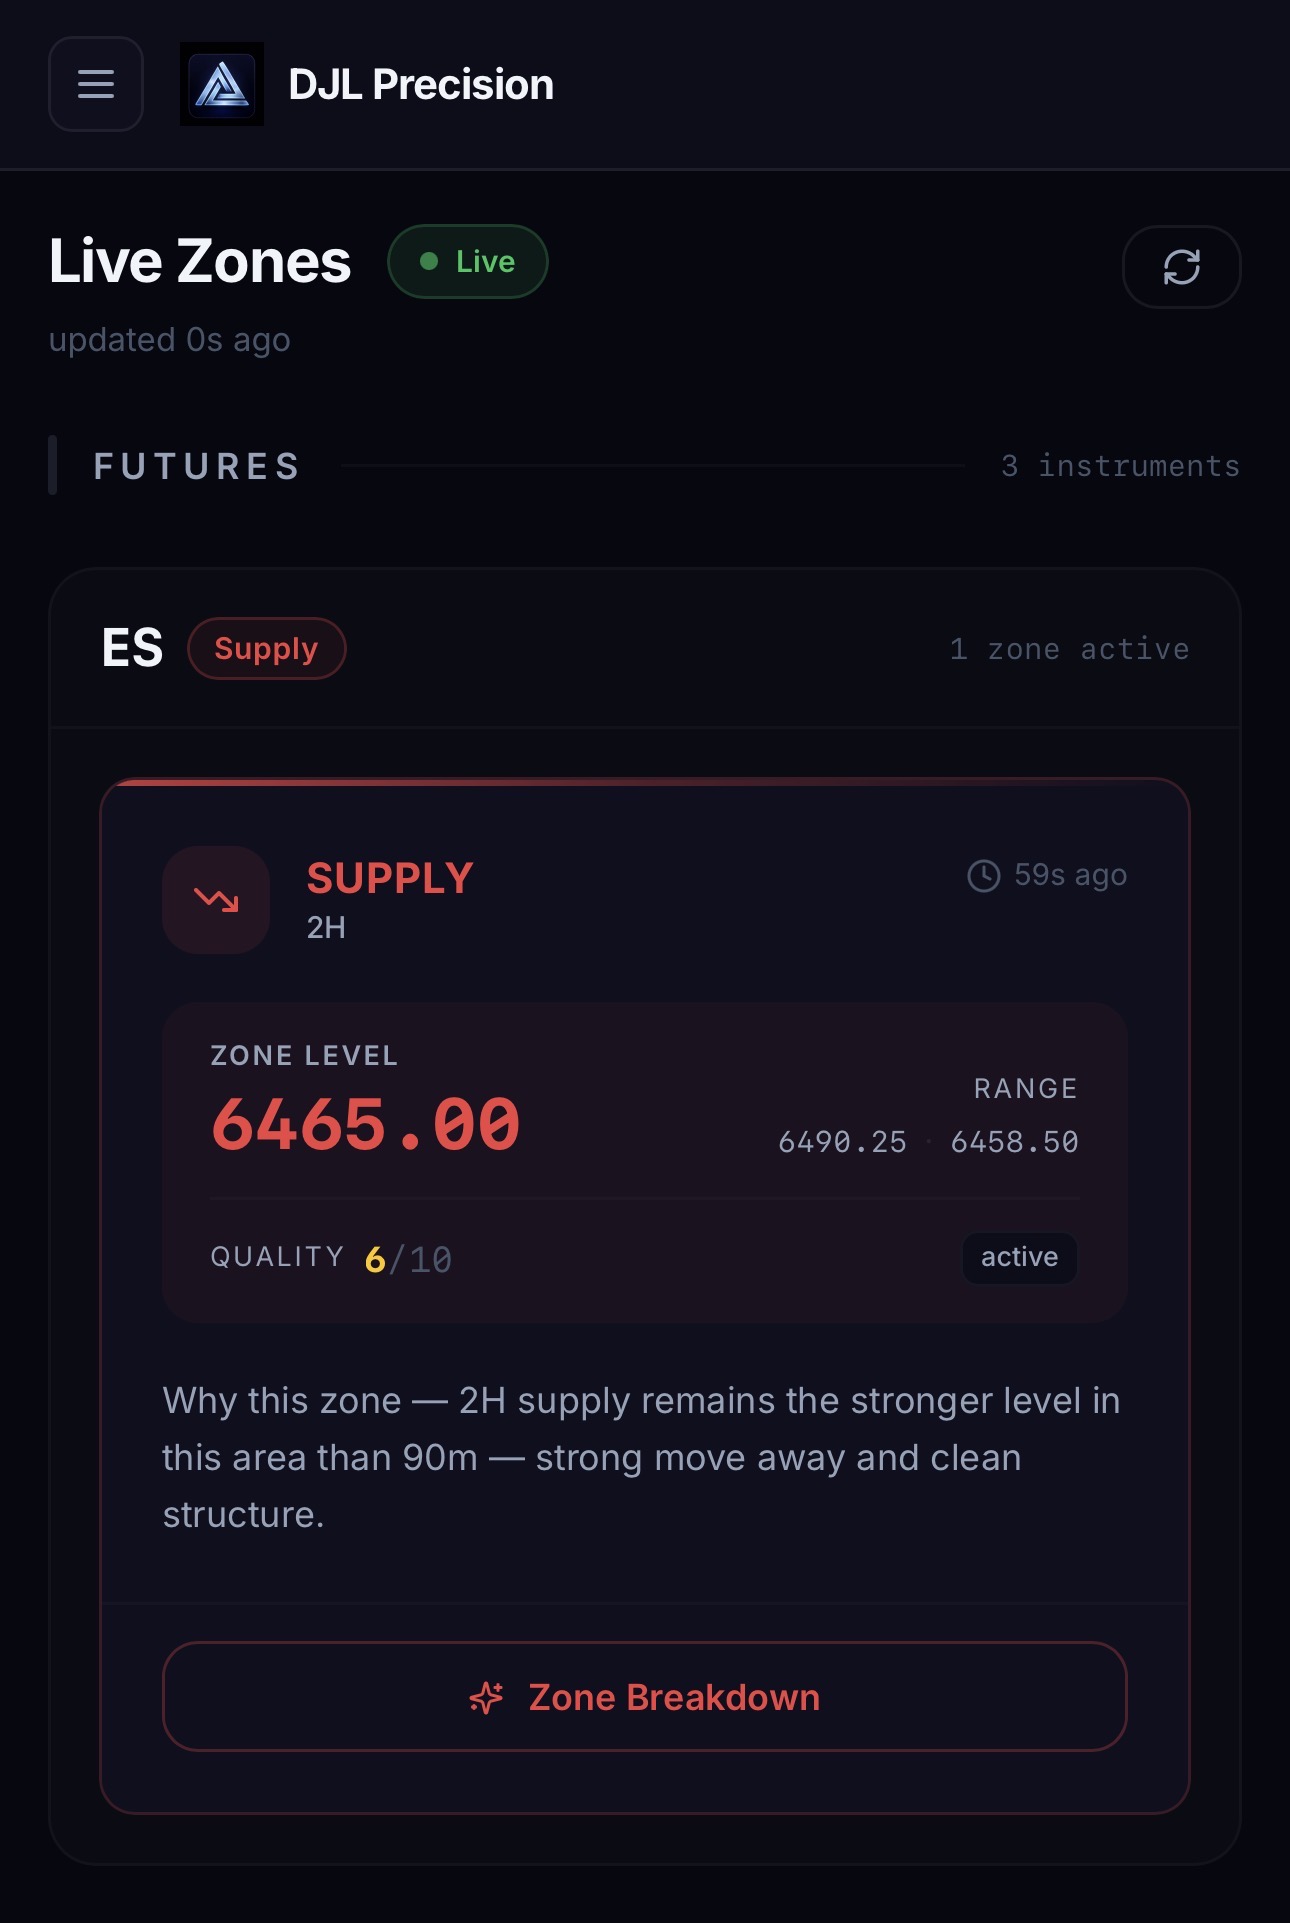Viewport: 1290px width, 1923px height.
Task: Click the sparkle icon on Zone Breakdown
Action: tap(487, 1696)
